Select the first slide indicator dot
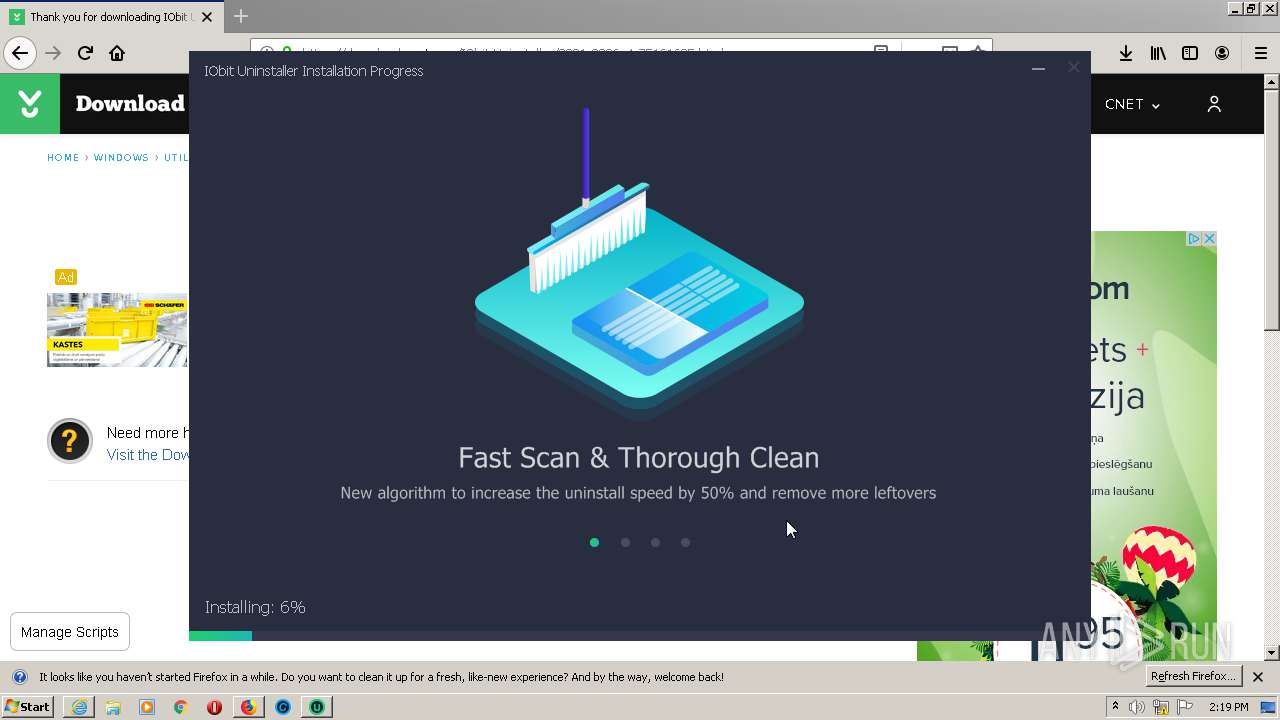The image size is (1280, 720). click(x=594, y=542)
